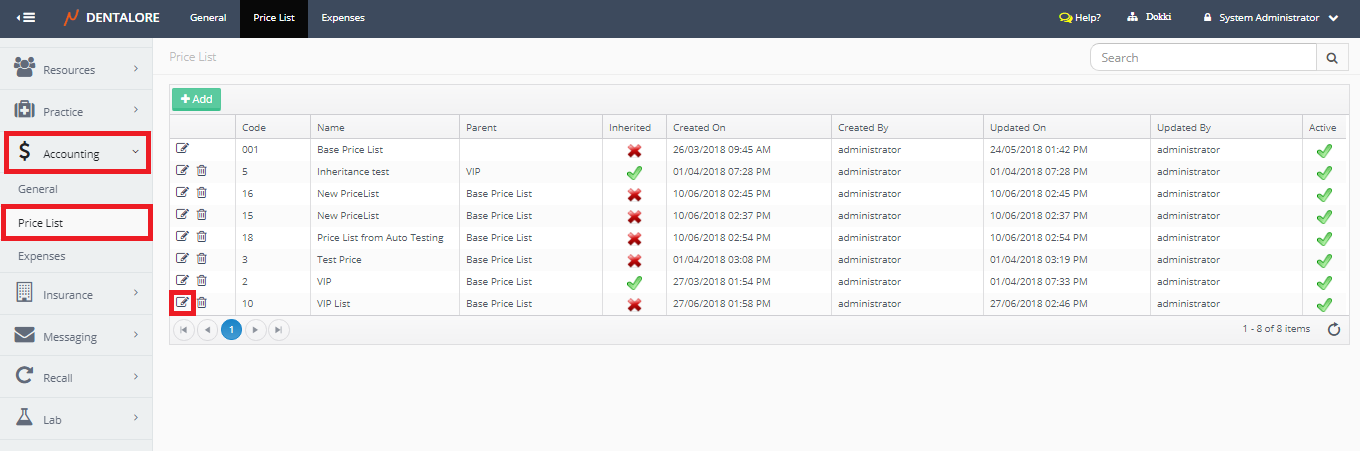Click trash icon for Test Price row

tap(201, 259)
